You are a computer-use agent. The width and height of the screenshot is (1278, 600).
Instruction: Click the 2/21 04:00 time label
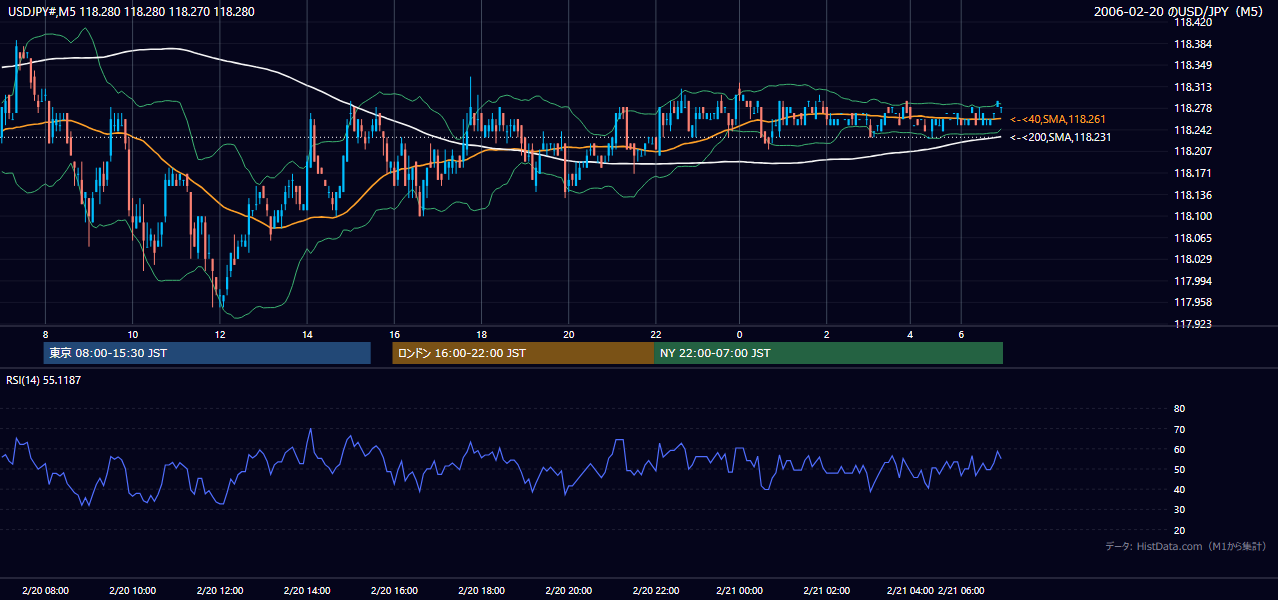[x=911, y=590]
